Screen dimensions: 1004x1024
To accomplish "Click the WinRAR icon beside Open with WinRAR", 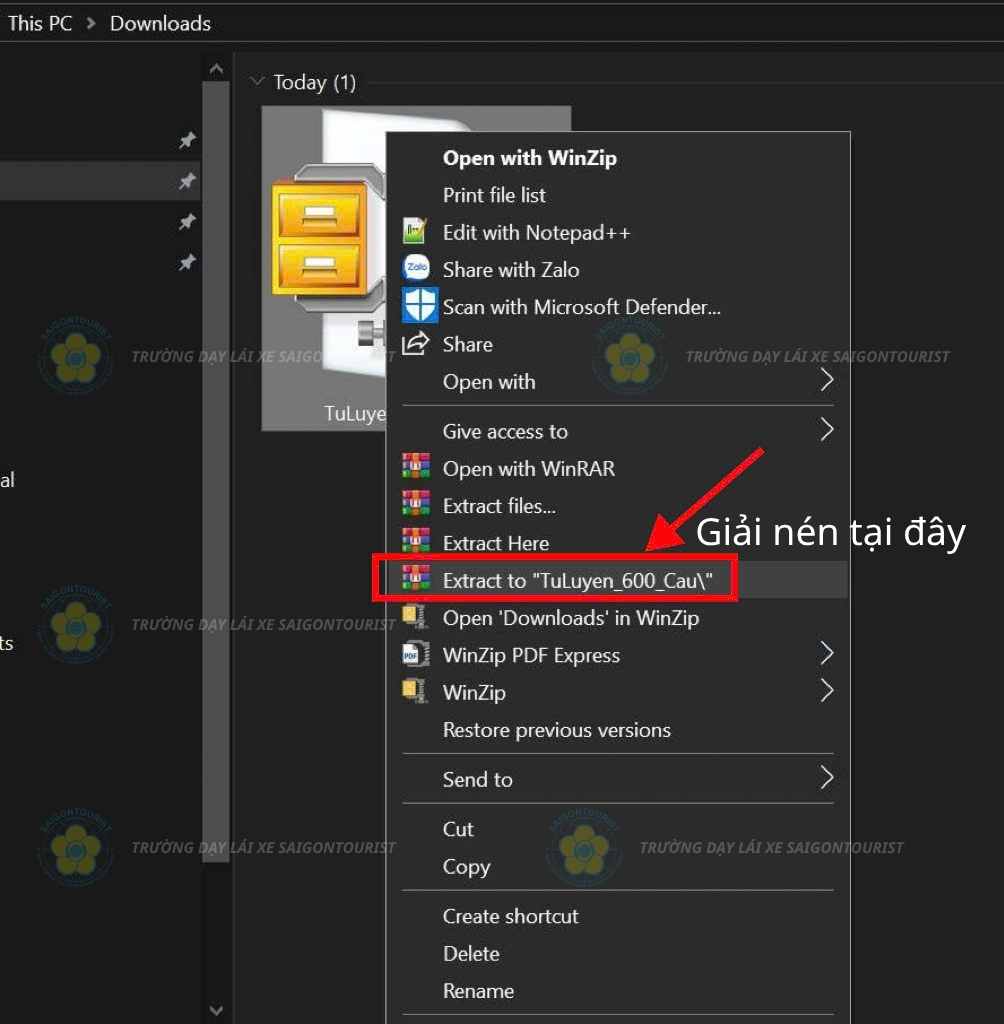I will (416, 466).
